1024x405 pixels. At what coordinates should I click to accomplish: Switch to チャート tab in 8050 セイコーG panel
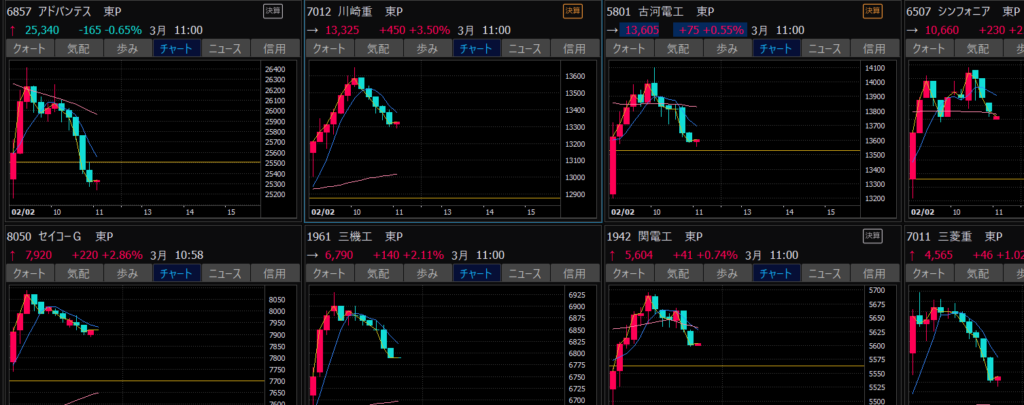pos(177,273)
